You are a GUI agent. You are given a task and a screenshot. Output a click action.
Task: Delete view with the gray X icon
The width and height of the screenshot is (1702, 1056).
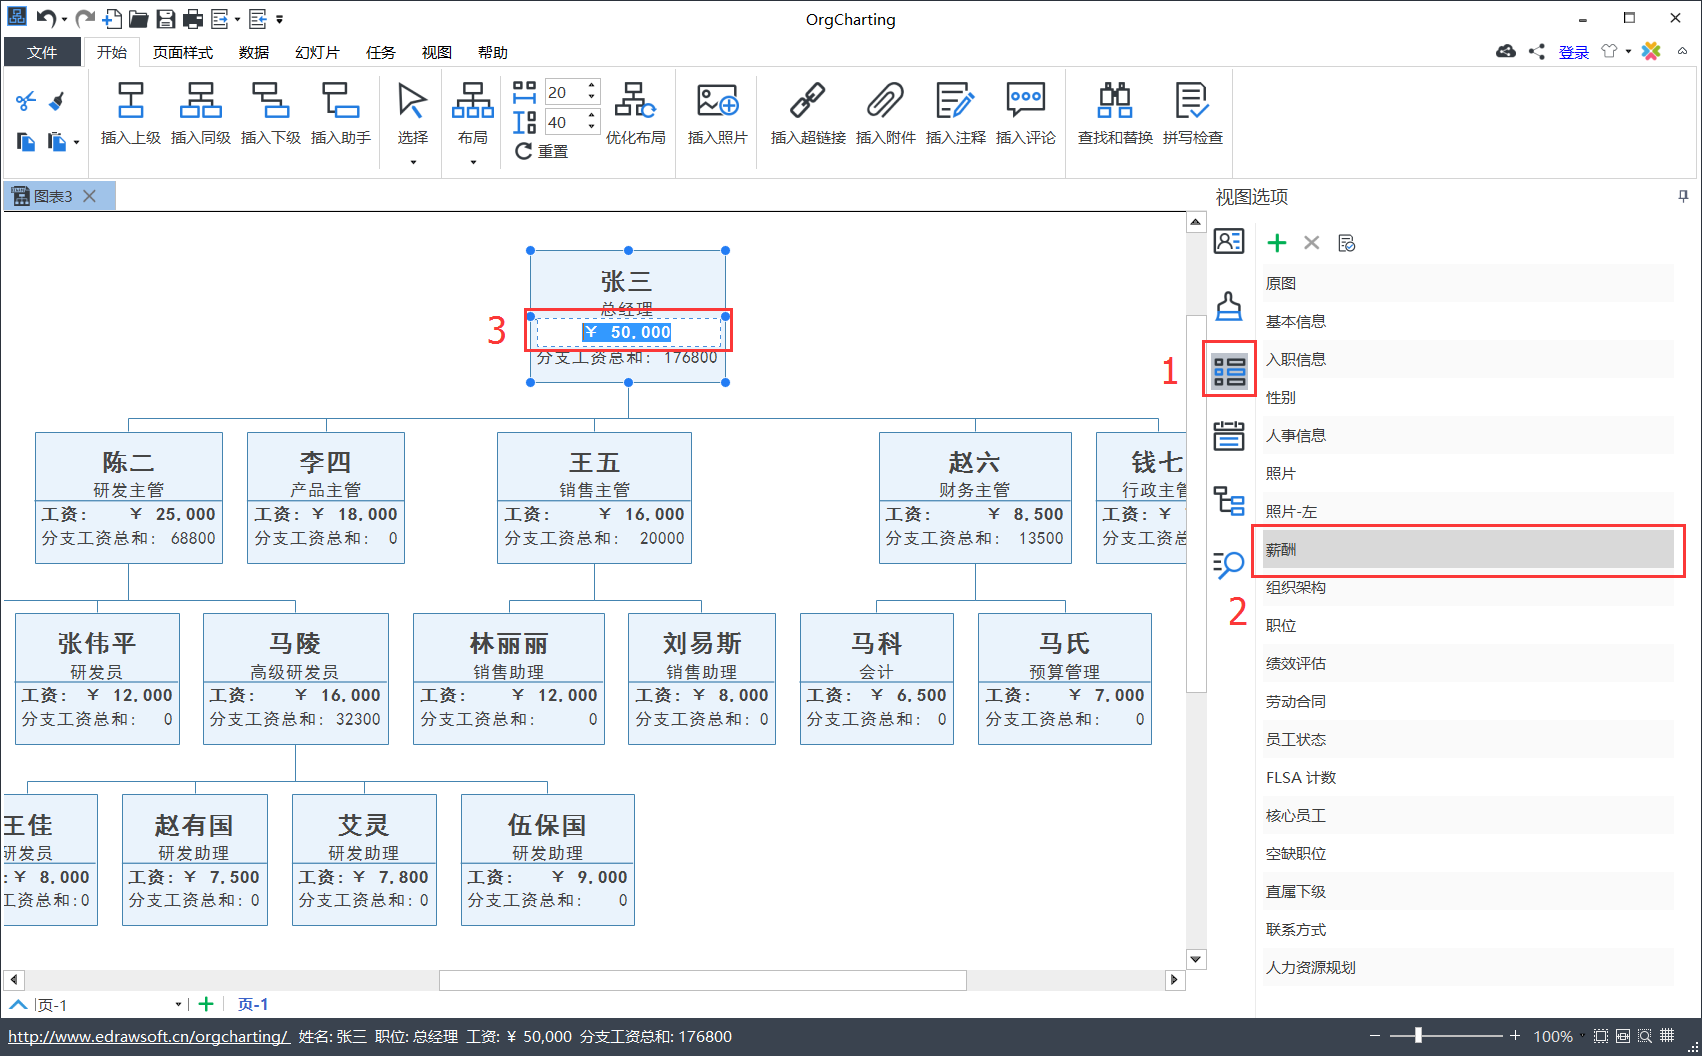pos(1312,243)
